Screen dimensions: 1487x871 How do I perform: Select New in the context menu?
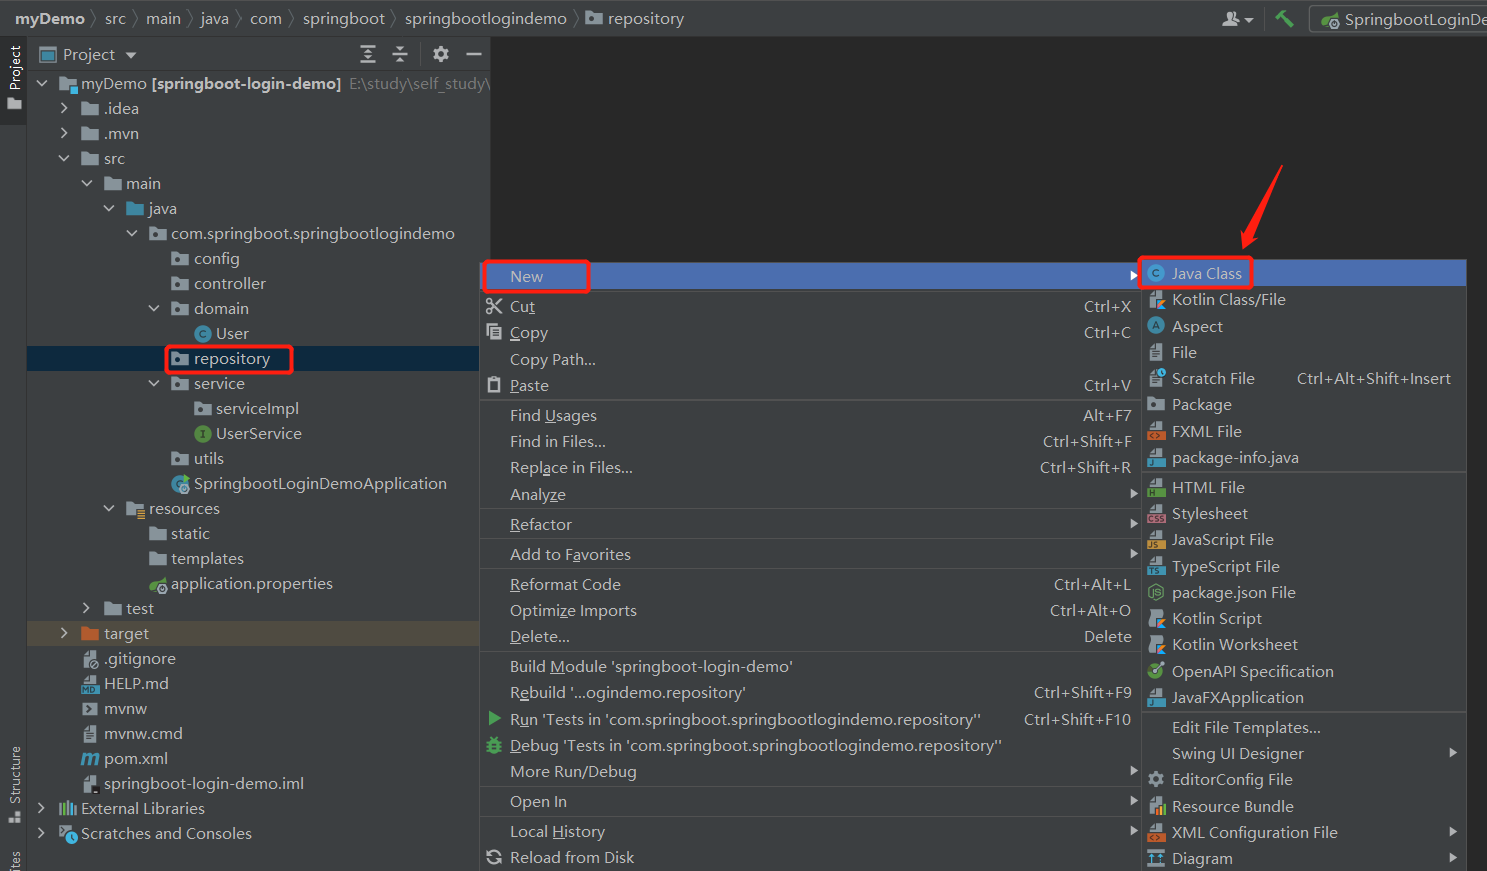[x=811, y=276]
